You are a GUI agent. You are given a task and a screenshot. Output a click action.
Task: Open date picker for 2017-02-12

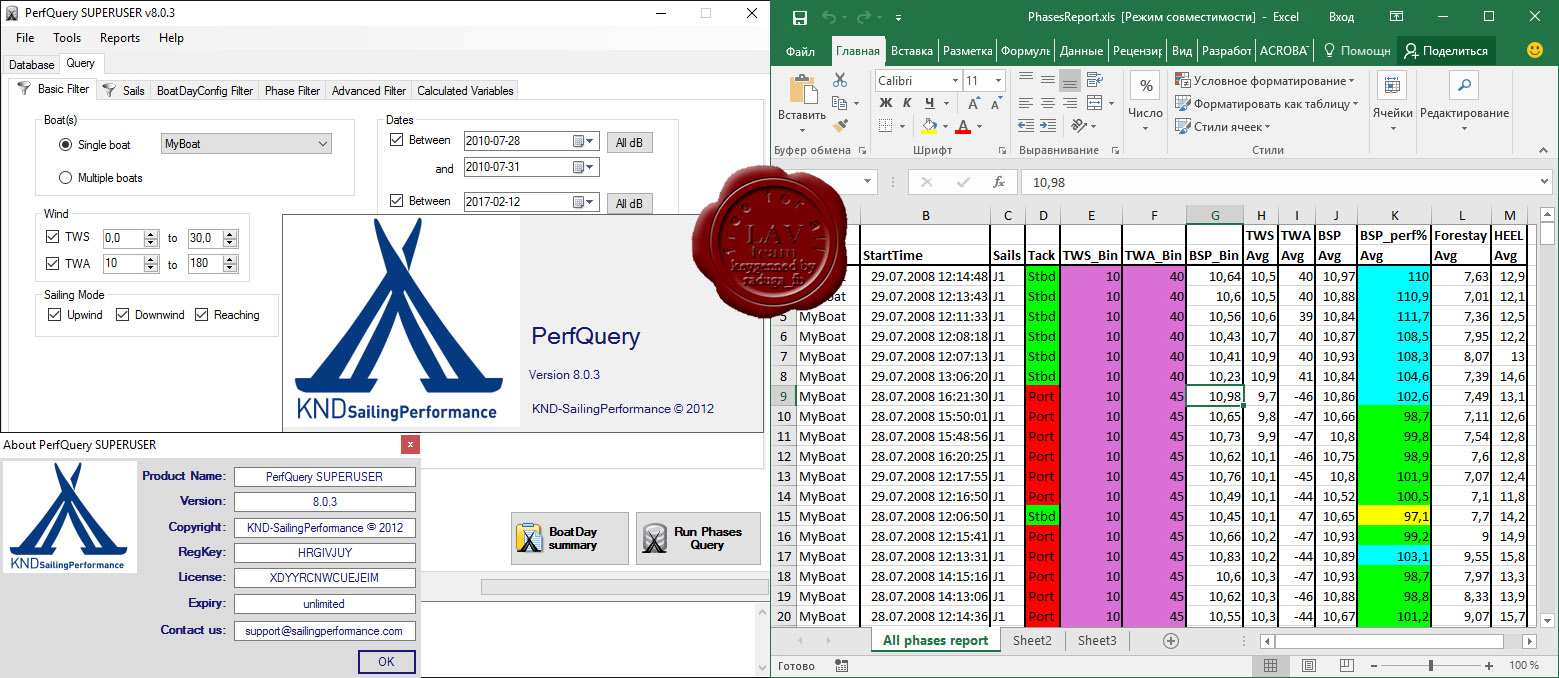[584, 202]
